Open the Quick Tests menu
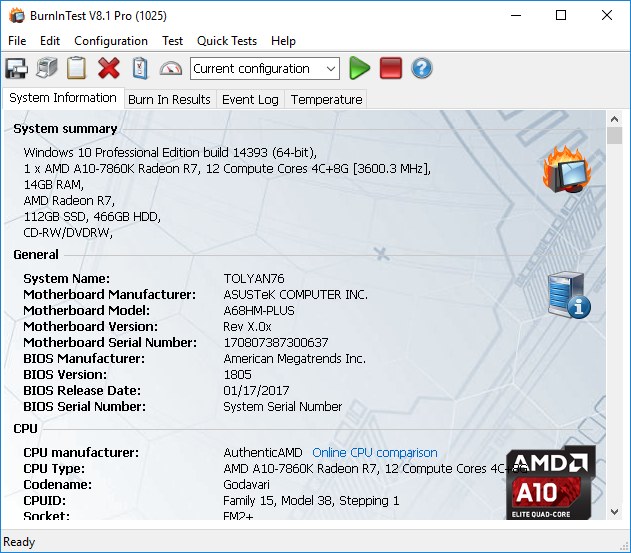The height and width of the screenshot is (553, 631). [x=227, y=41]
